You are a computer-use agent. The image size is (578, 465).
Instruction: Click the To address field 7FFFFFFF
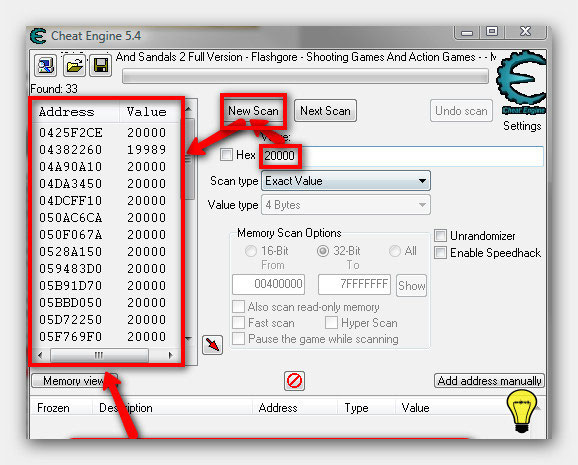(354, 284)
